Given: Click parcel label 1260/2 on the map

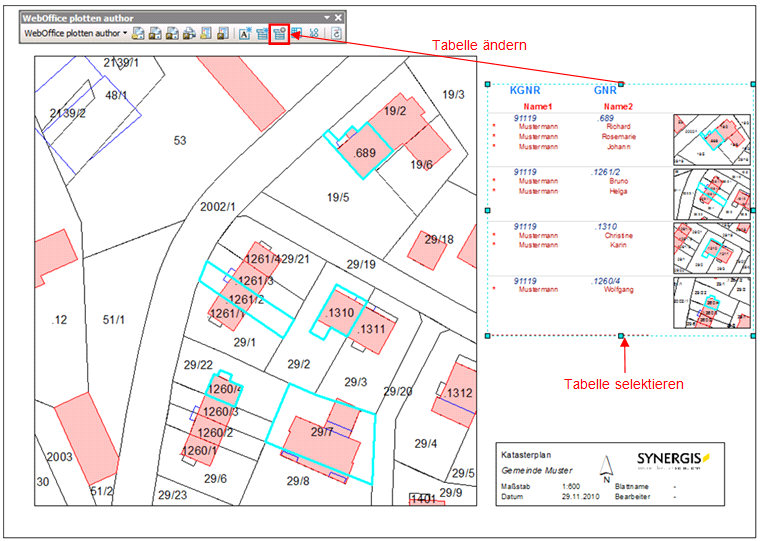Looking at the screenshot, I should pos(215,432).
